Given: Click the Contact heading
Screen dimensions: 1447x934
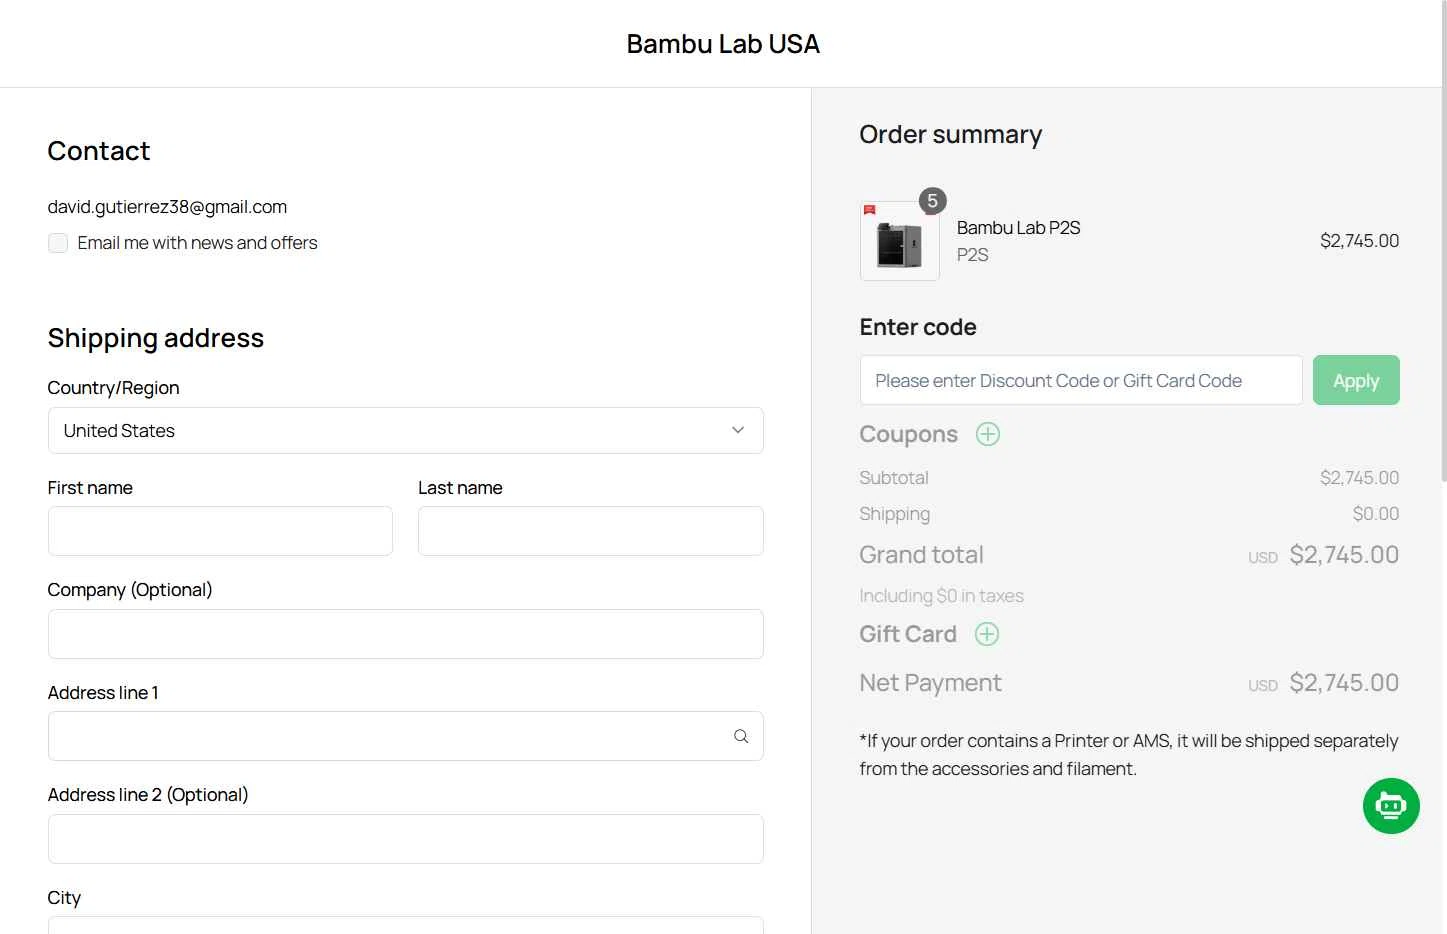Looking at the screenshot, I should [99, 151].
